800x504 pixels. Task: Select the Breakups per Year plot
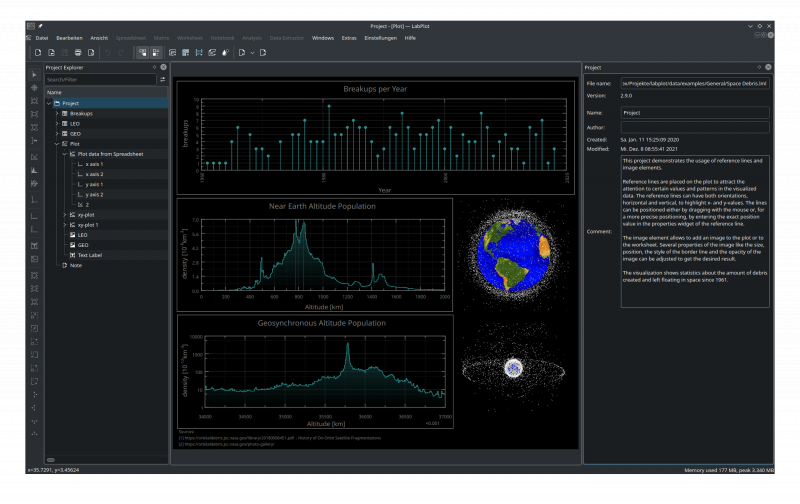click(376, 138)
